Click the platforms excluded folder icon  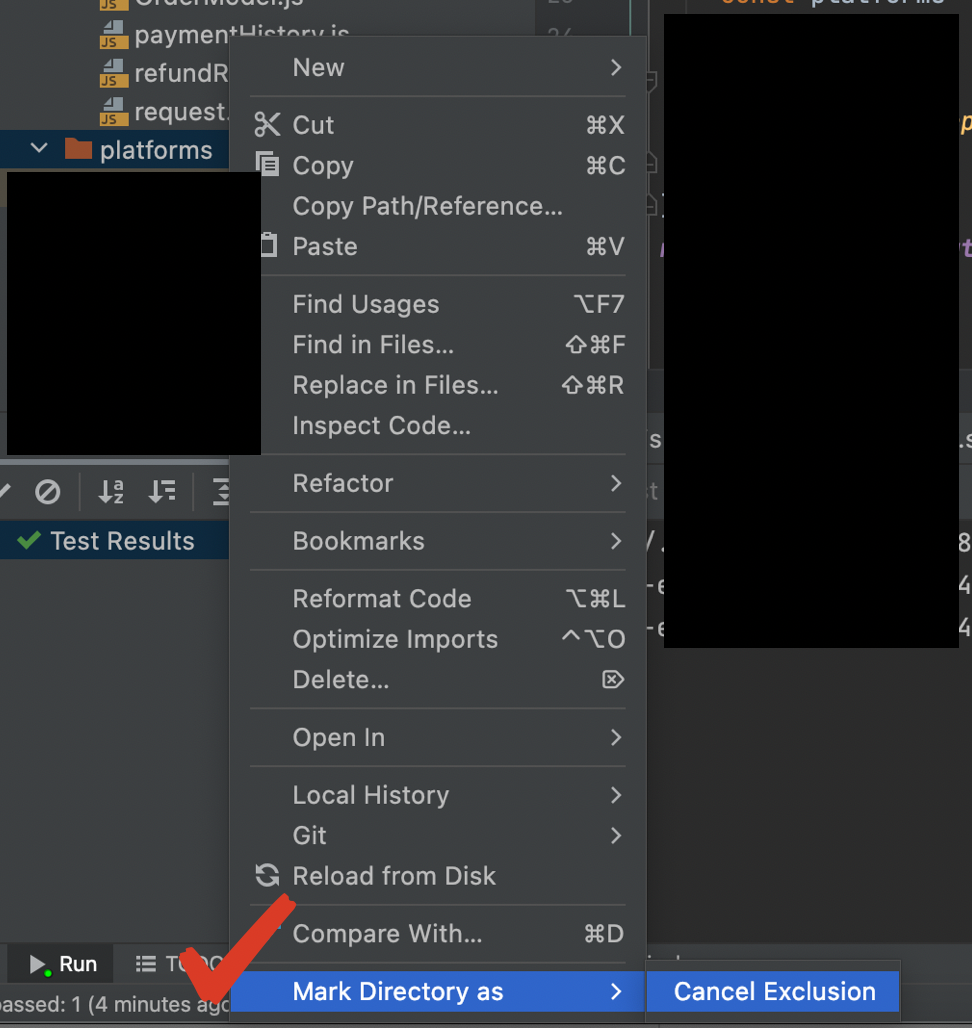[x=78, y=149]
